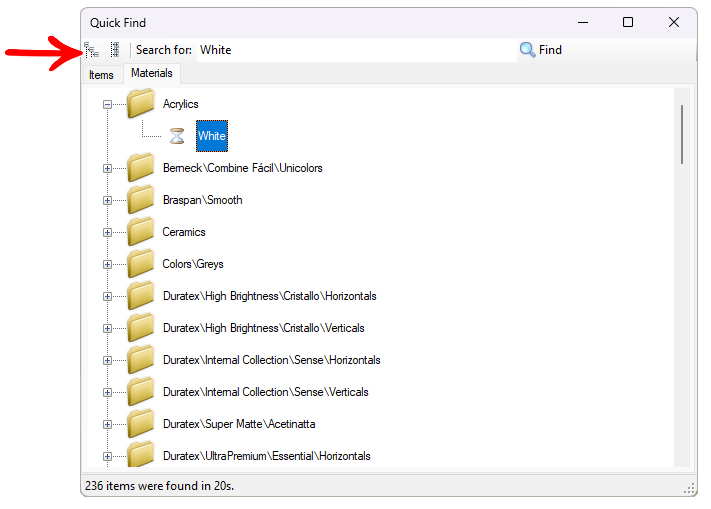Click the Ceramics folder icon
This screenshot has height=509, width=711.
141,232
